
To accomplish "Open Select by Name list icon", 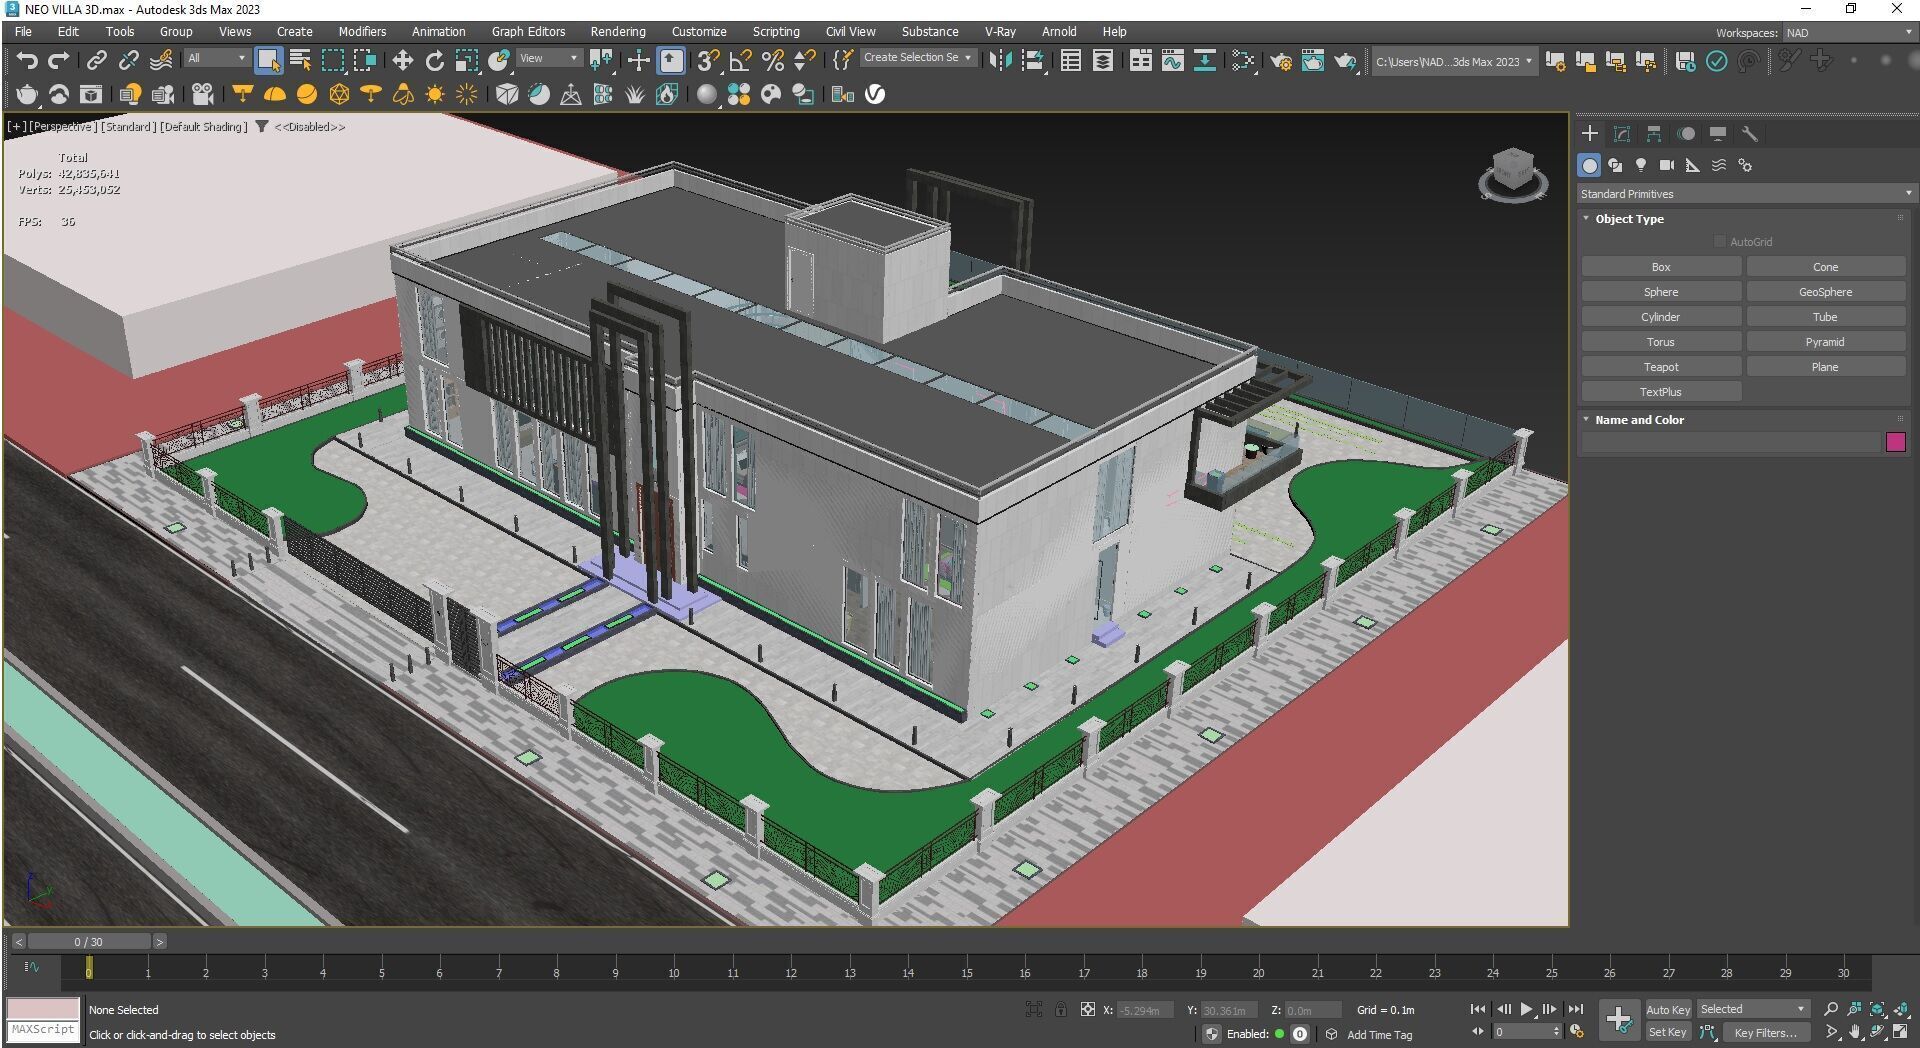I will pos(300,61).
